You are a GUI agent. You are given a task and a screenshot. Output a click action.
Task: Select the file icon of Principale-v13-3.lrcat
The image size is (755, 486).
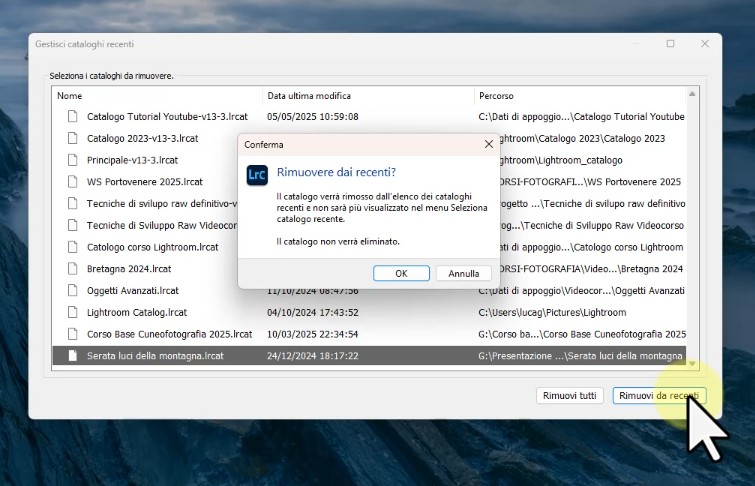tap(73, 160)
